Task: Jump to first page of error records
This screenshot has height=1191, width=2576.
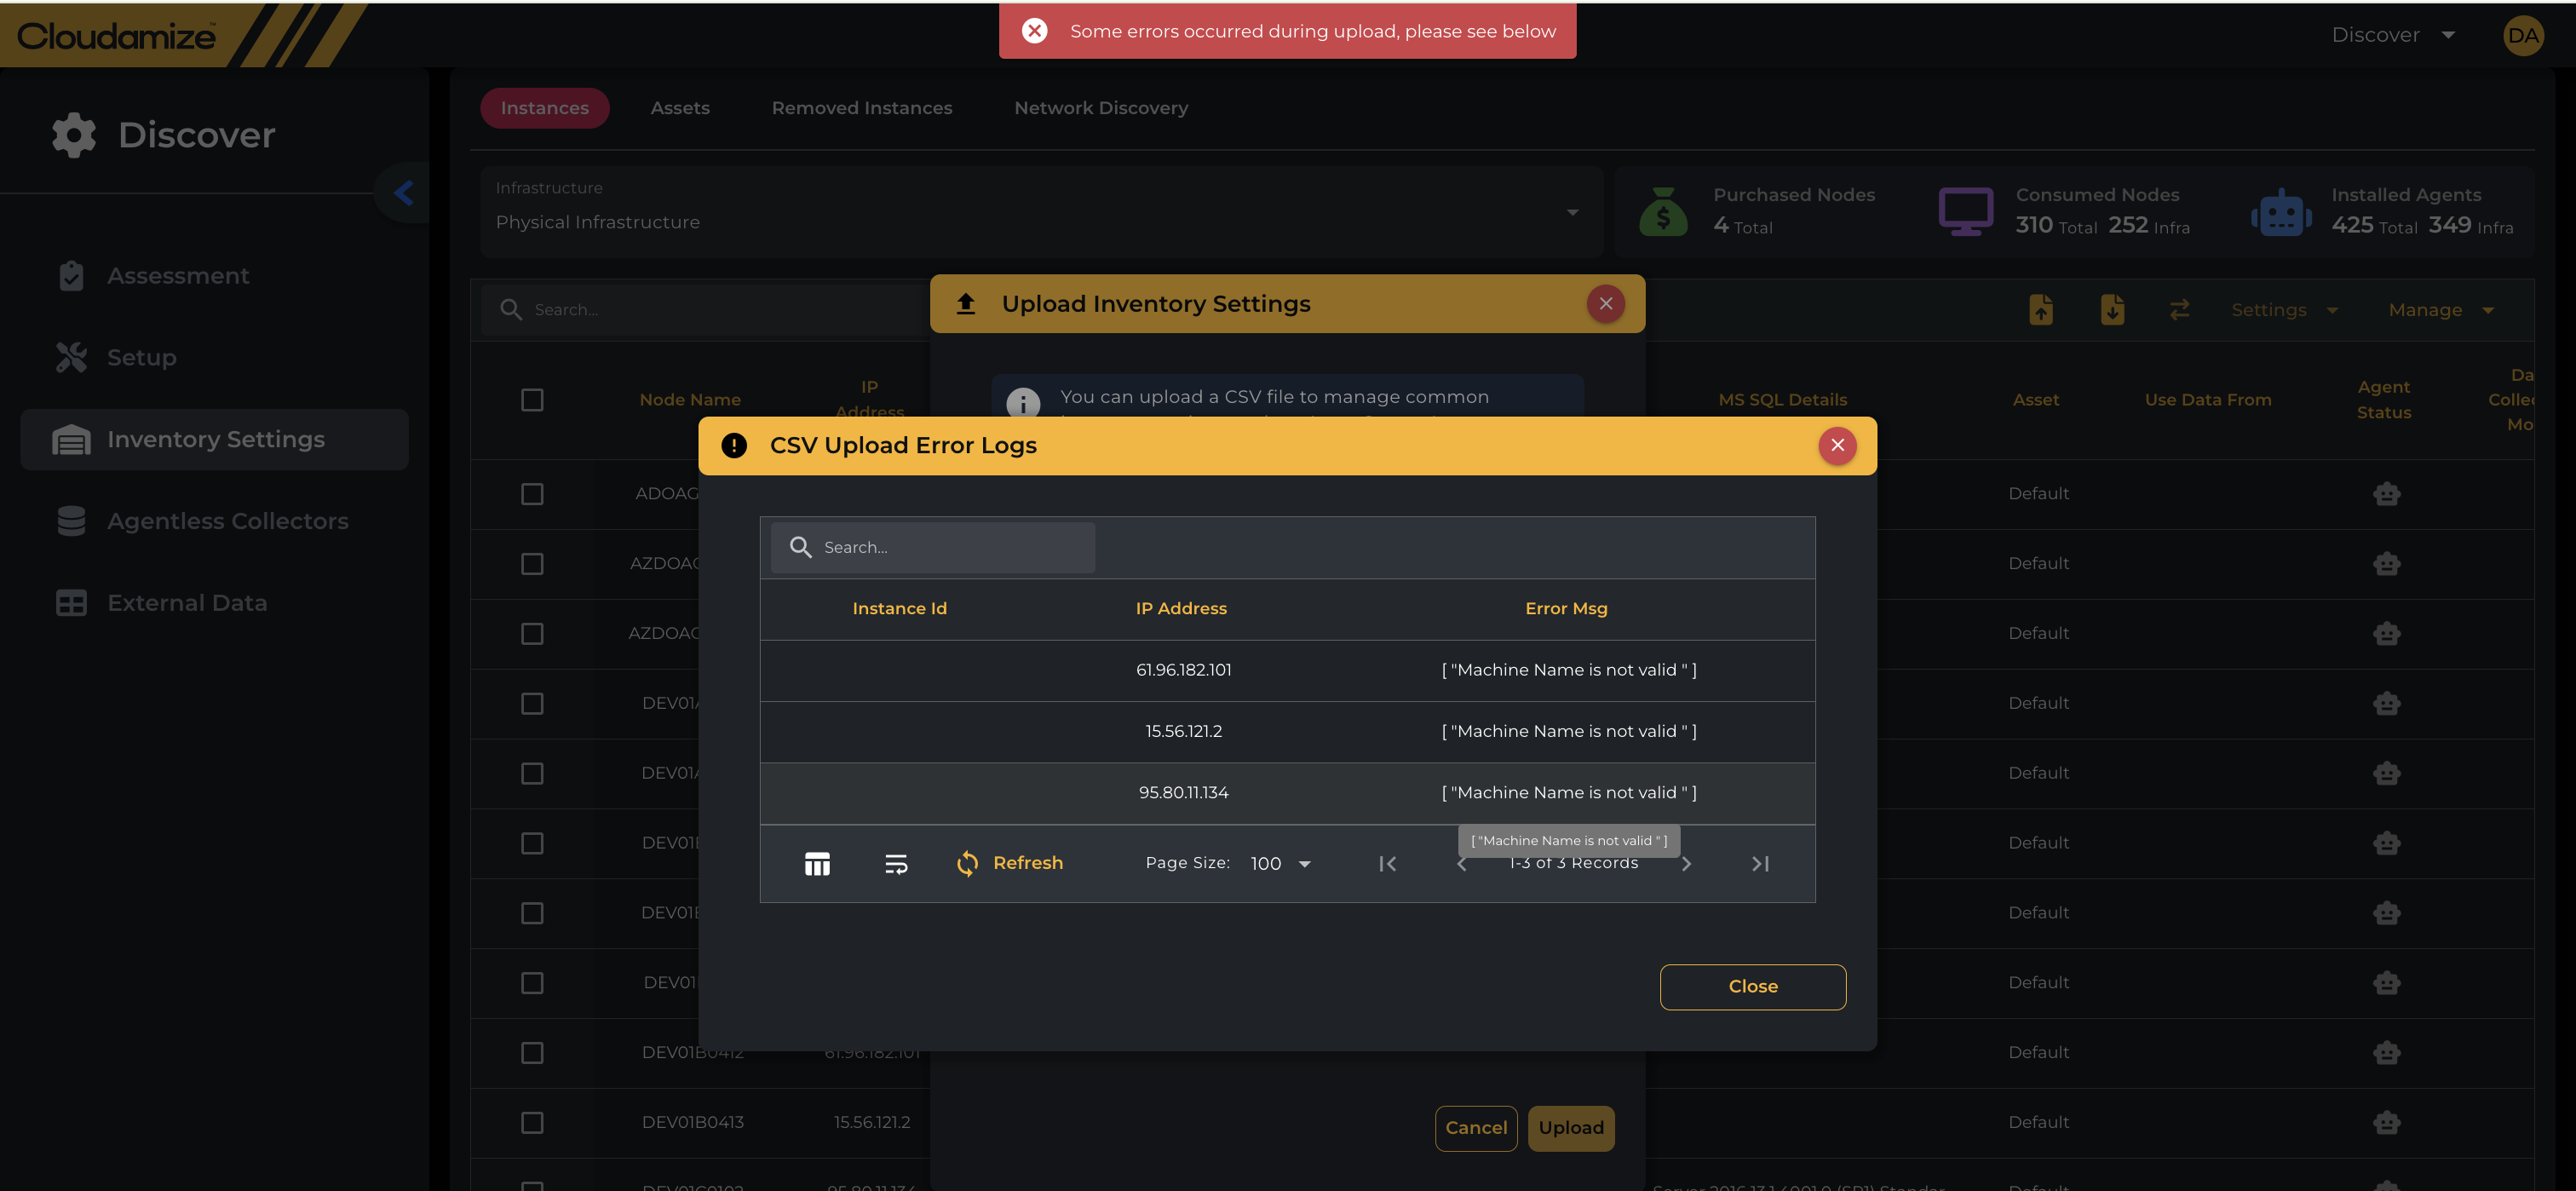Action: click(1387, 864)
